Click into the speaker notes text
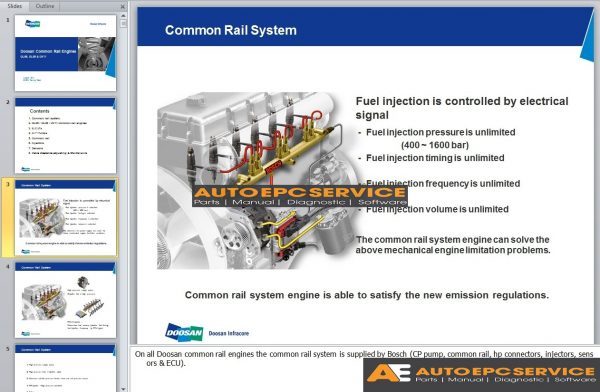 click(x=364, y=358)
